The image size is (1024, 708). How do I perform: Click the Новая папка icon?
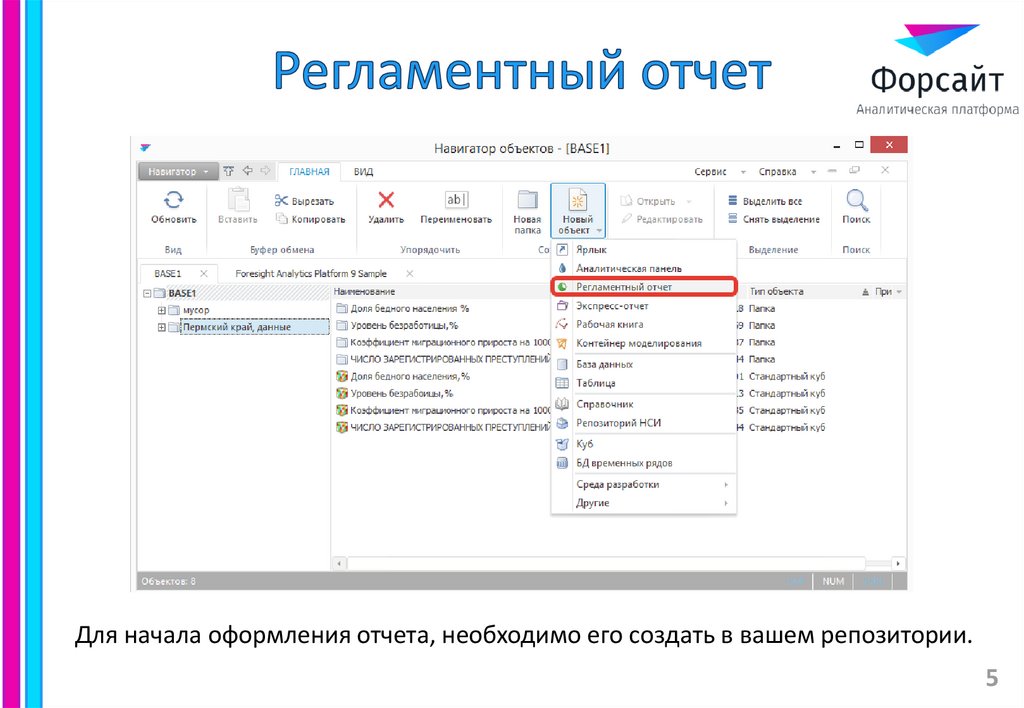point(525,198)
